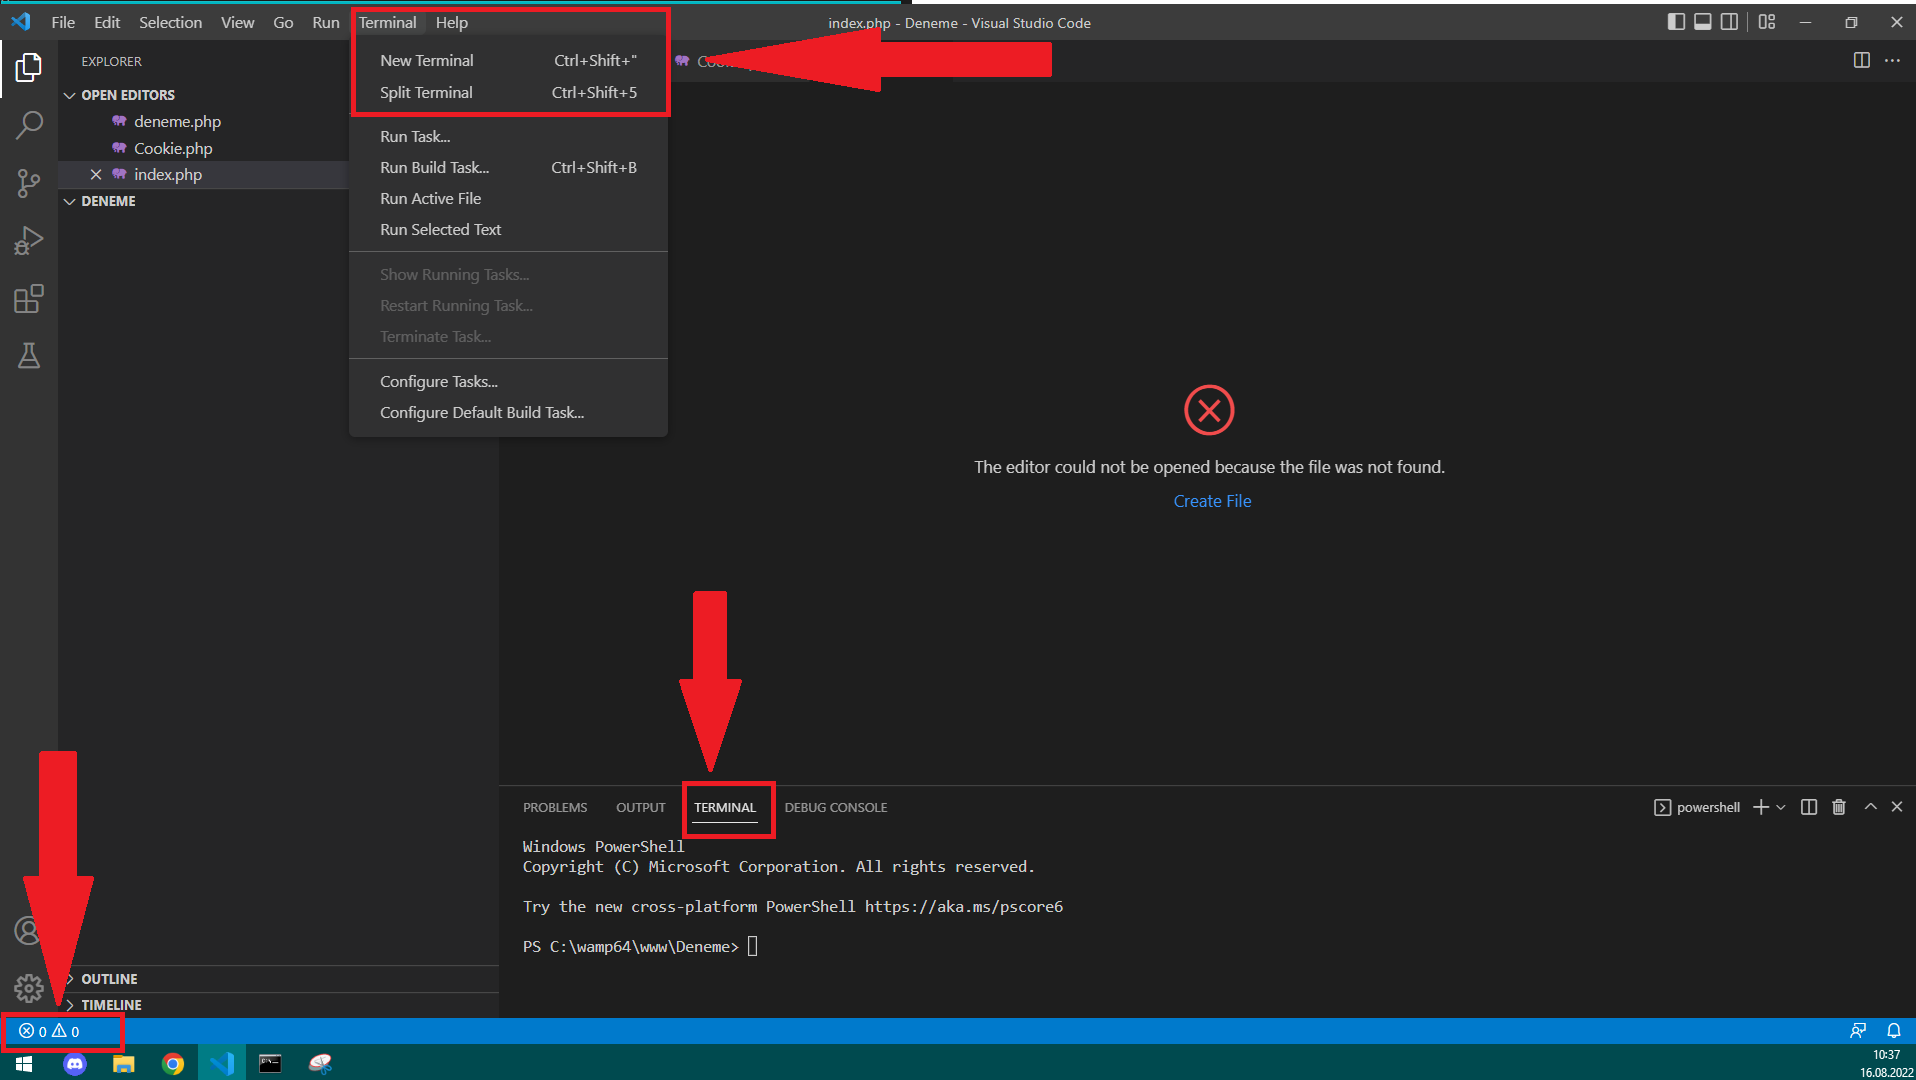This screenshot has height=1080, width=1916.
Task: Open the Search view in the activity bar
Action: click(x=29, y=123)
